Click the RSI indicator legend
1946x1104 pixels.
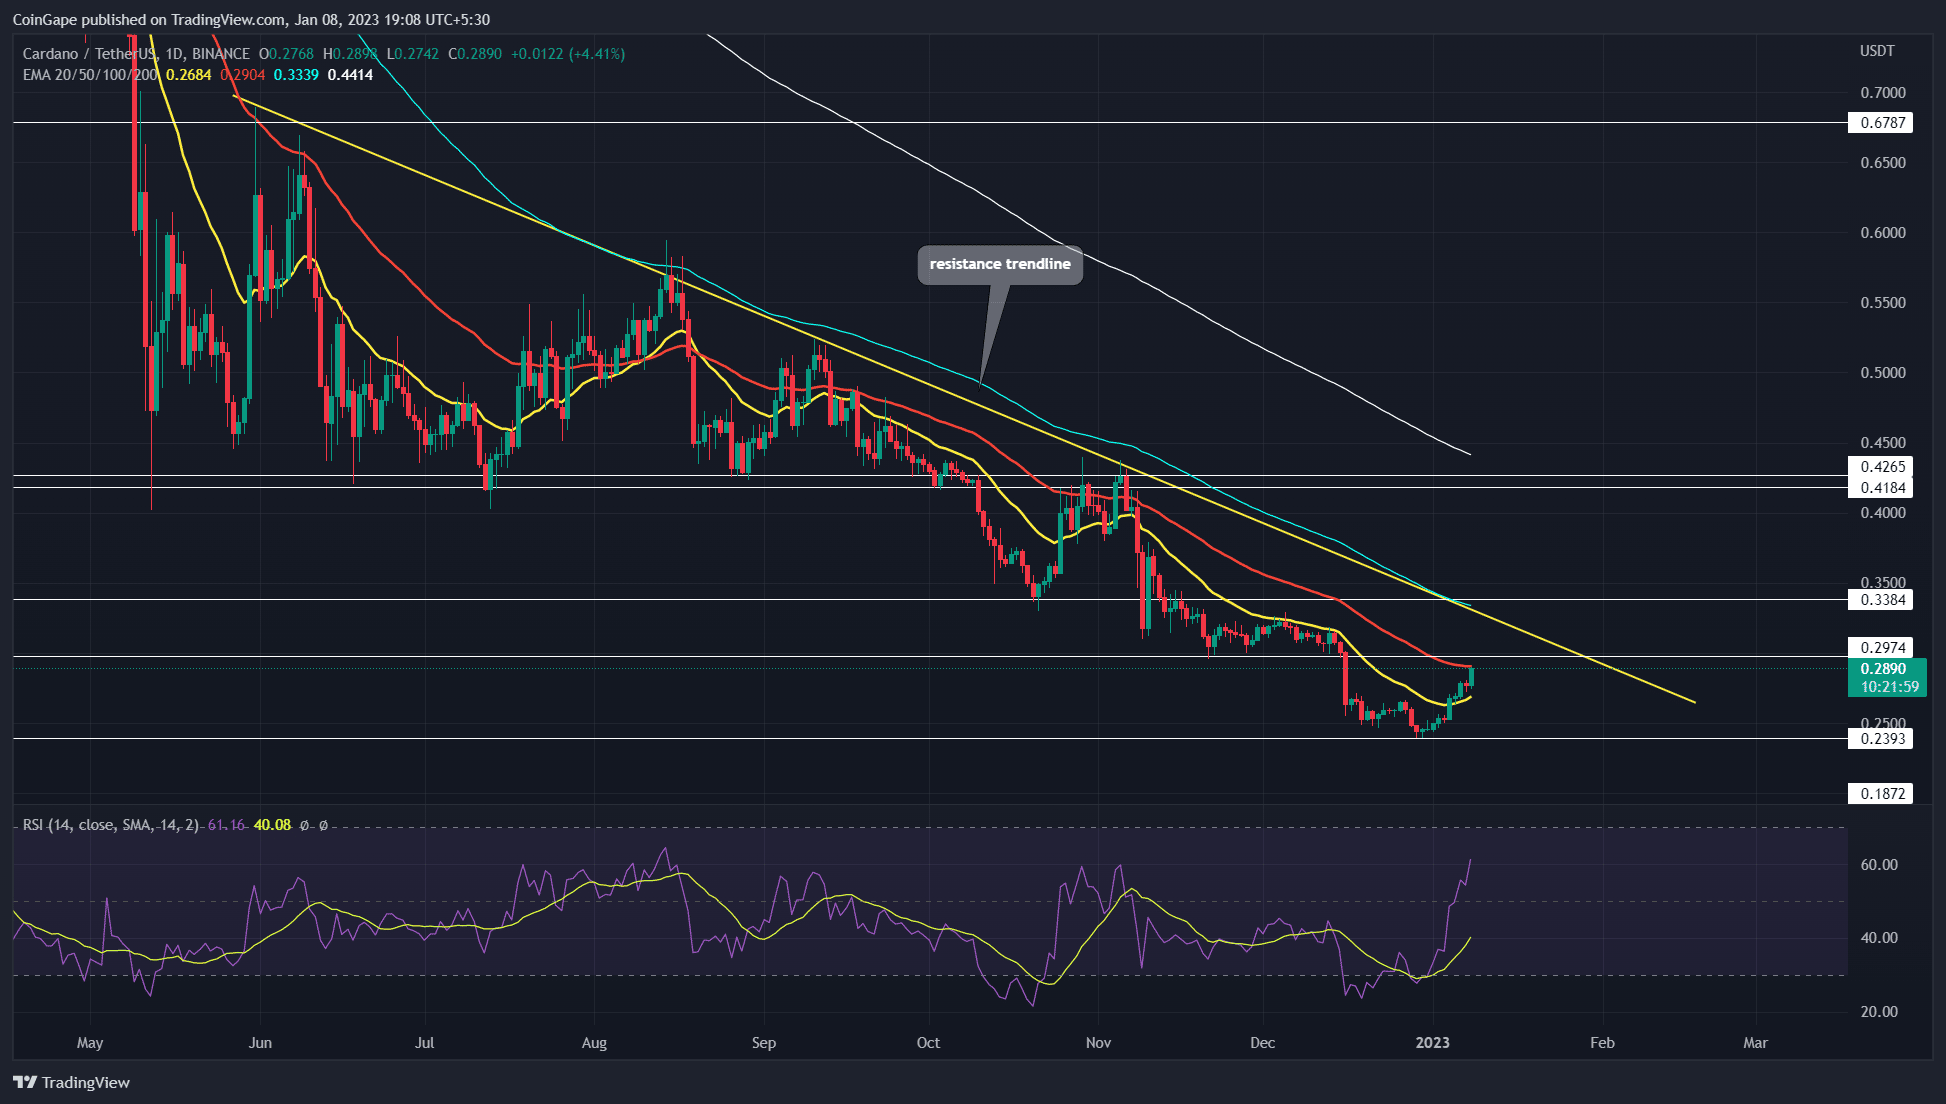111,825
